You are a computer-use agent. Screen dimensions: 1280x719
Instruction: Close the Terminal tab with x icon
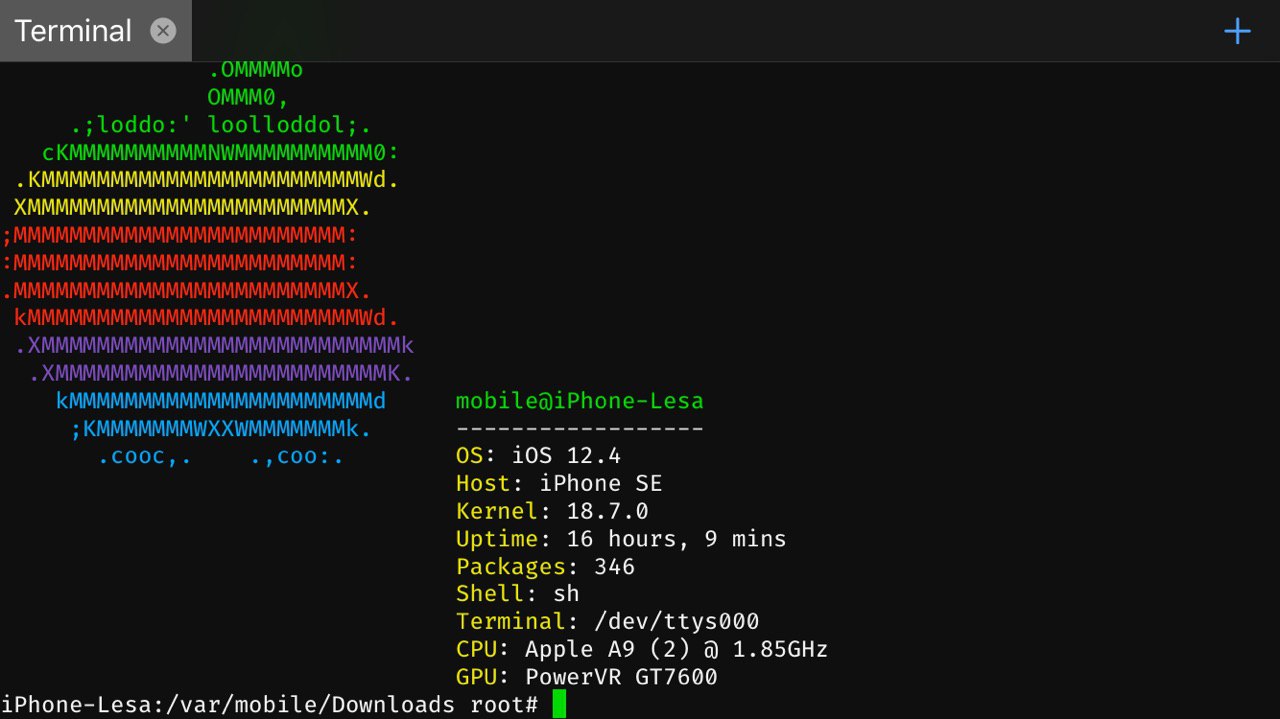point(163,31)
